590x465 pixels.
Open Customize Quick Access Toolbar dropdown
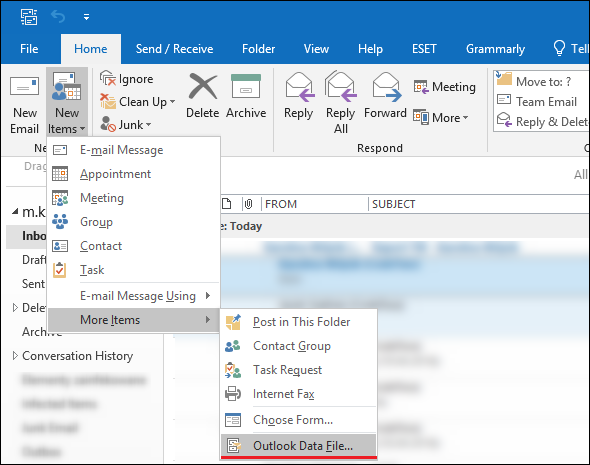point(87,17)
